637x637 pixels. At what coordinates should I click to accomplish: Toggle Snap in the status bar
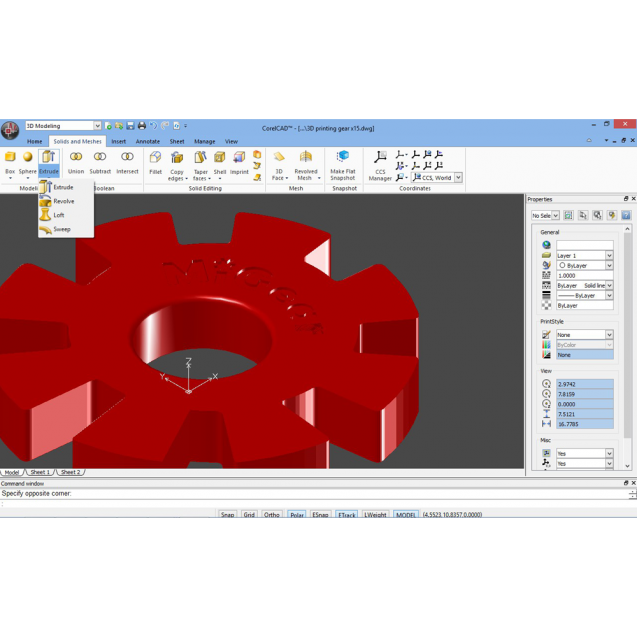coord(228,514)
